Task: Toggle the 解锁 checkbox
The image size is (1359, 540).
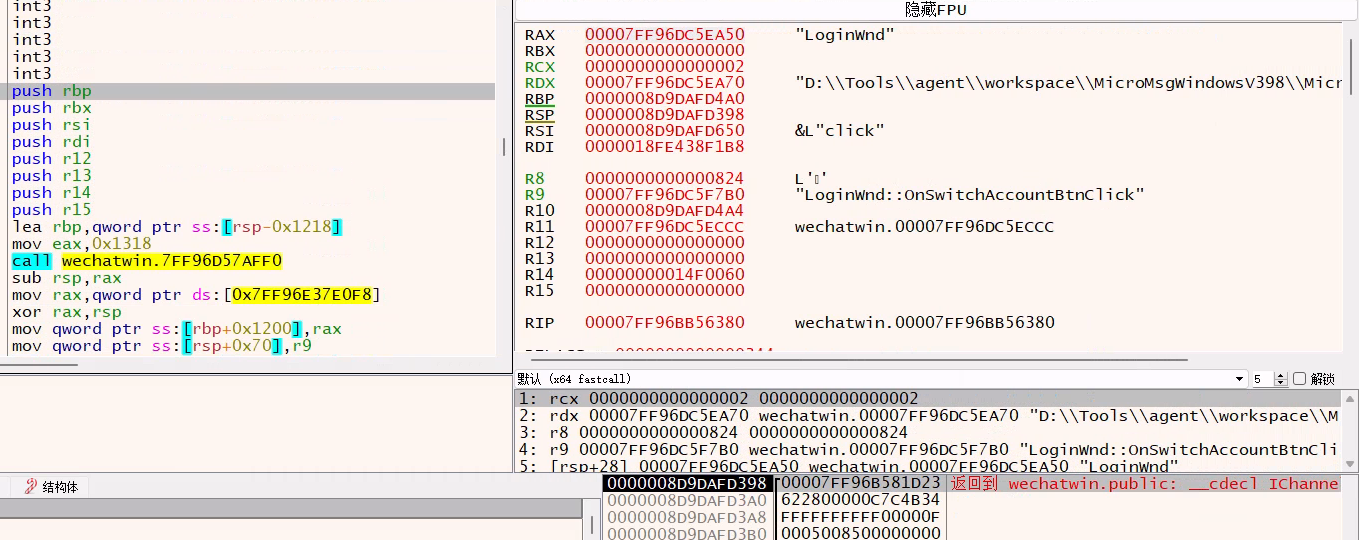Action: (x=1299, y=379)
